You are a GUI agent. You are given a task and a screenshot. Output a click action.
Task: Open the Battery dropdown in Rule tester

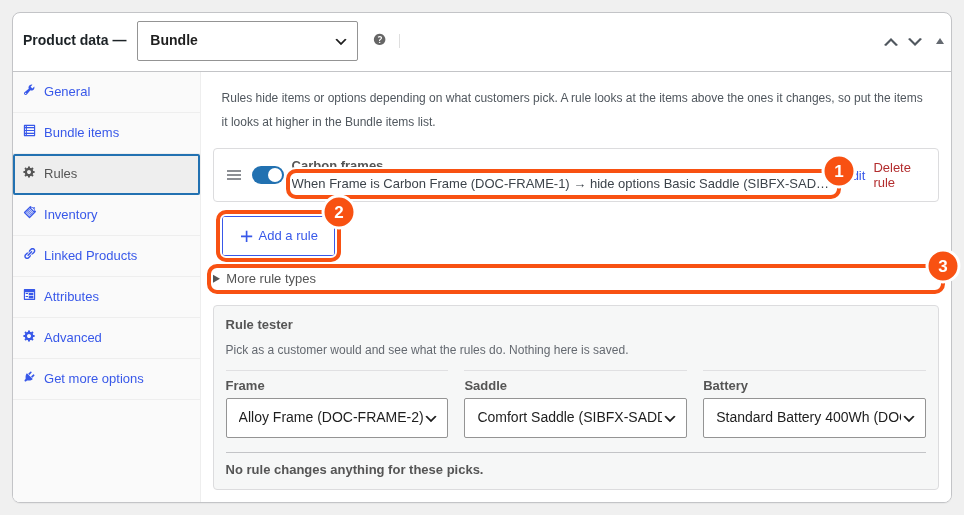pos(814,418)
